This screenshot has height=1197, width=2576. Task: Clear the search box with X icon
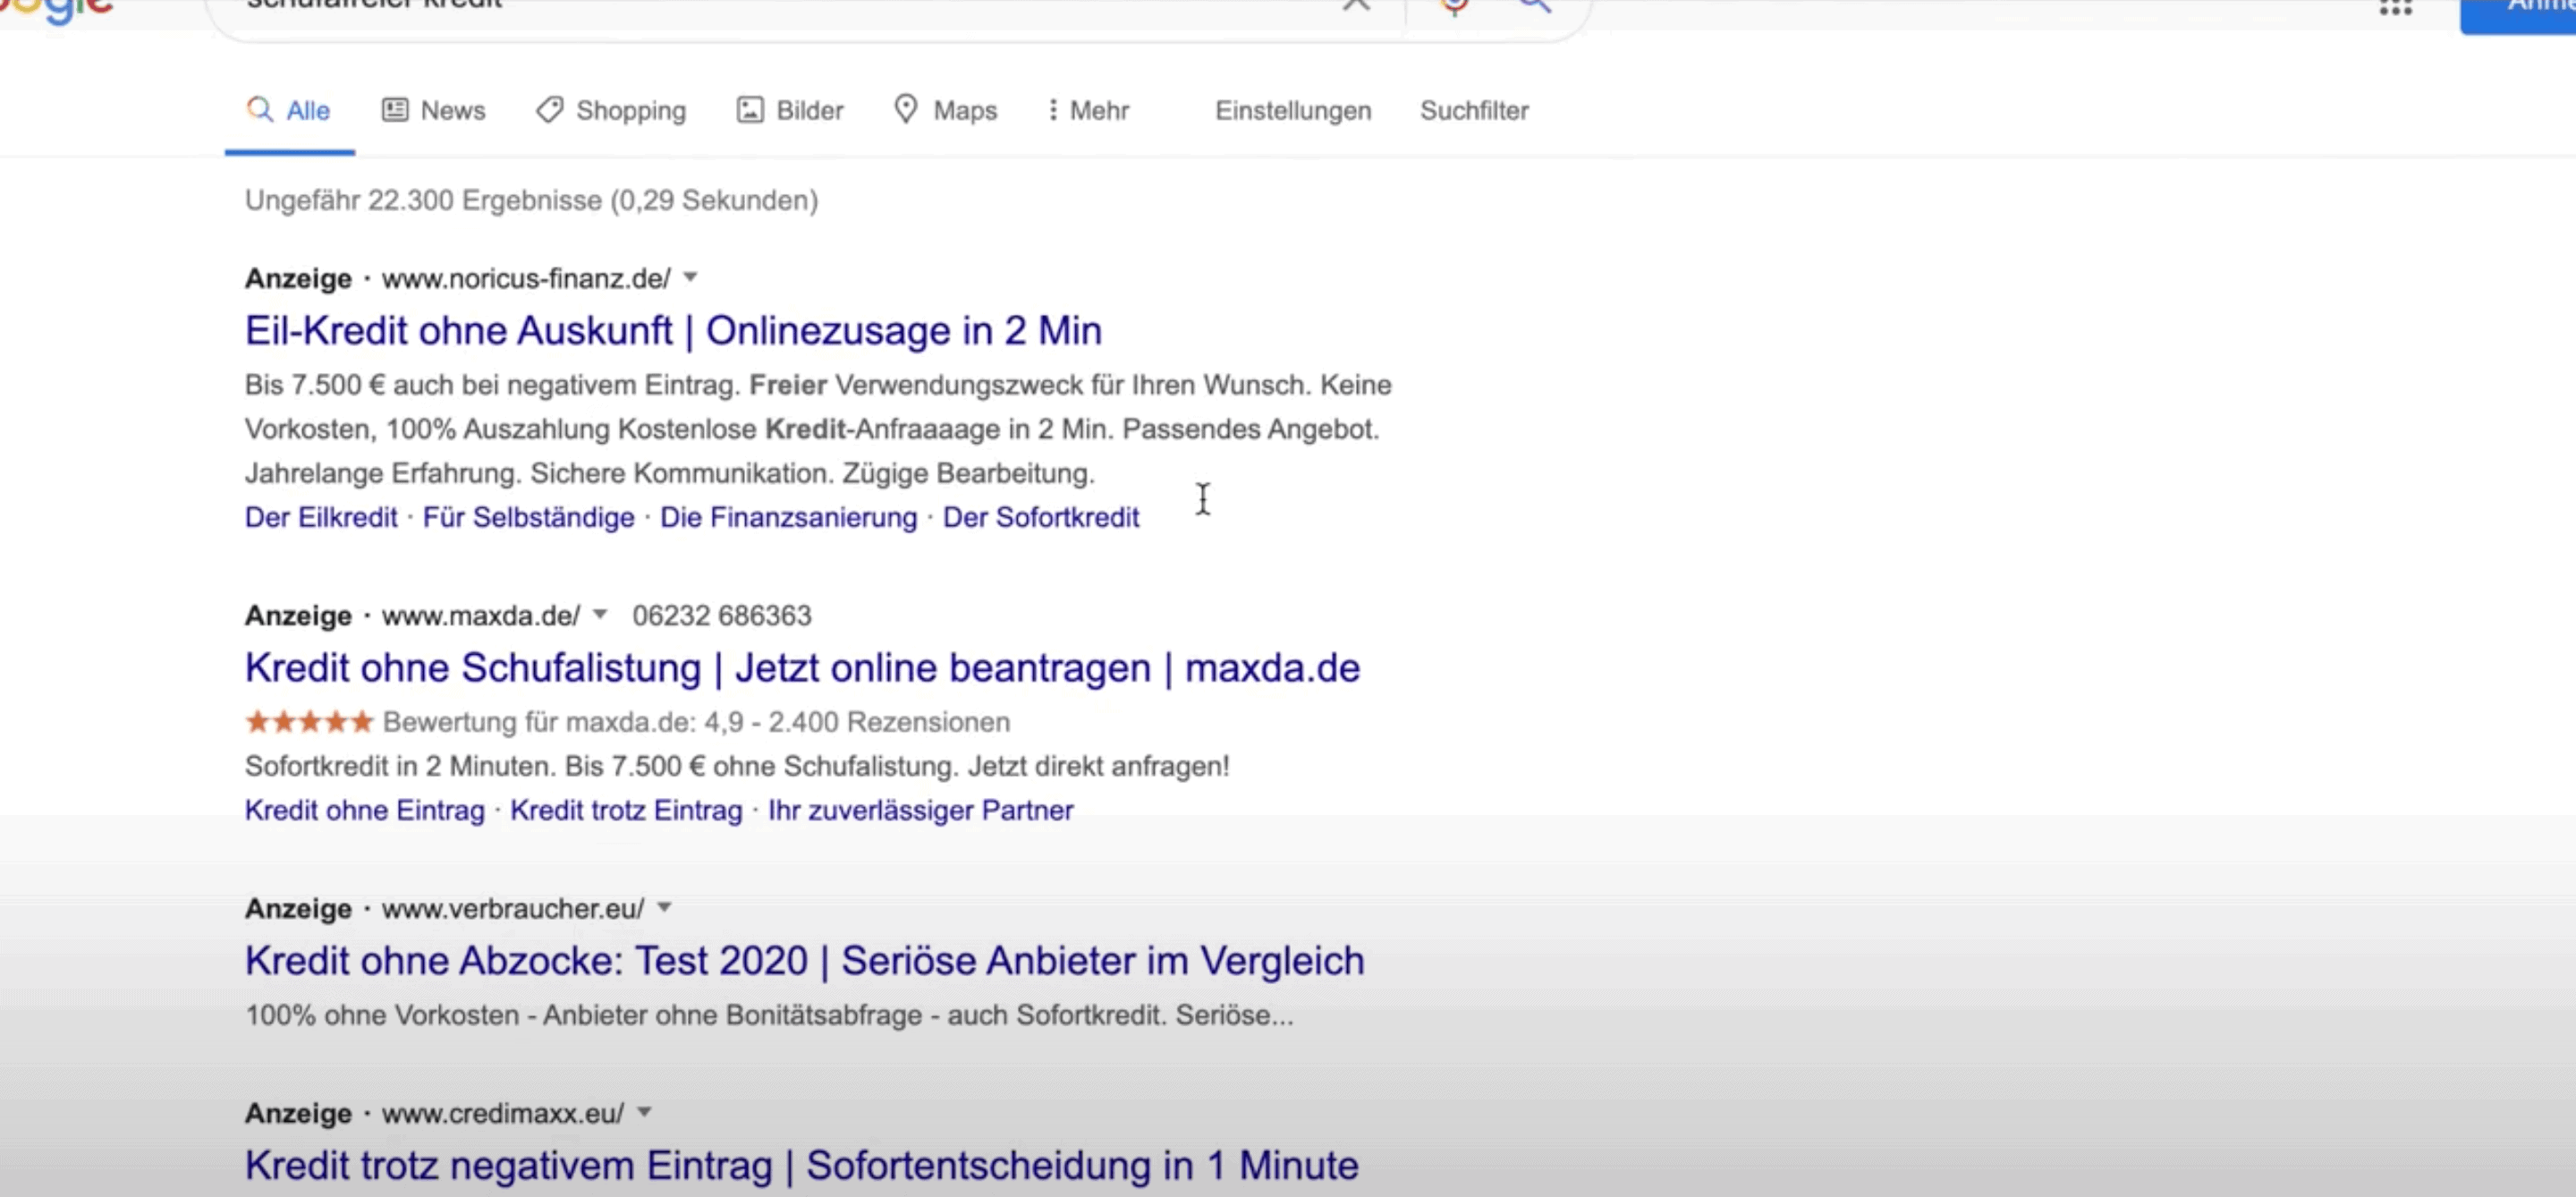(1356, 5)
